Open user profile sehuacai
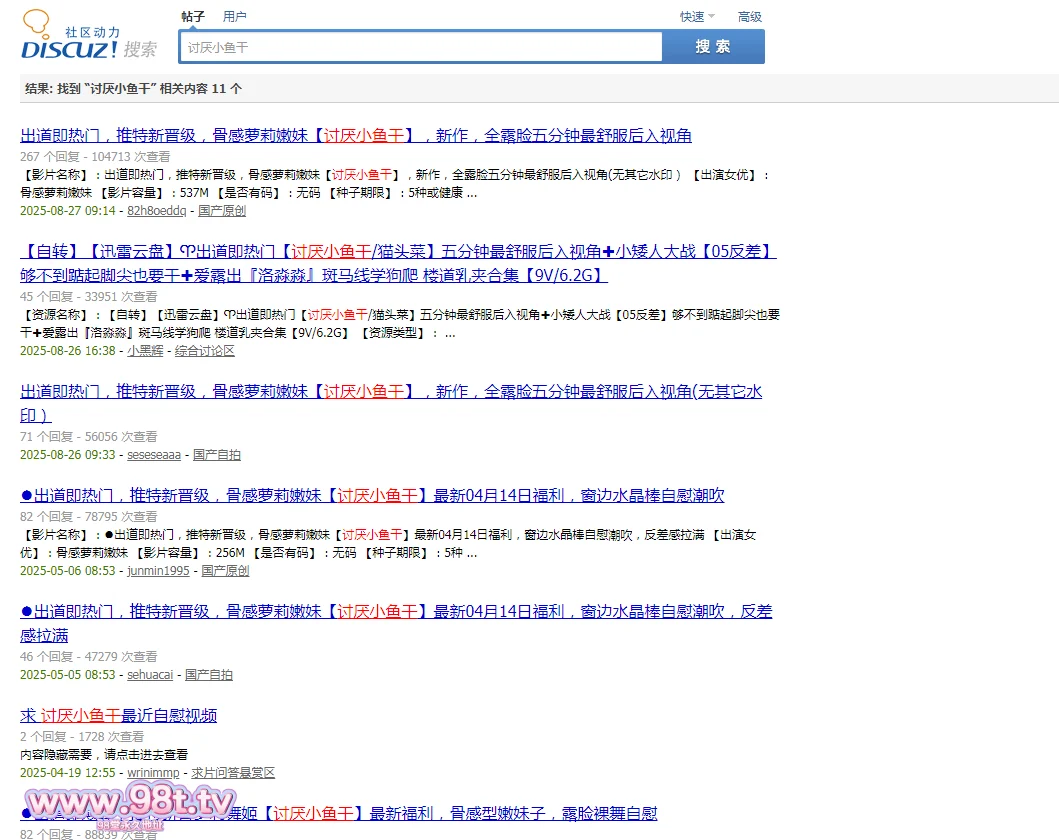1059x840 pixels. click(150, 675)
